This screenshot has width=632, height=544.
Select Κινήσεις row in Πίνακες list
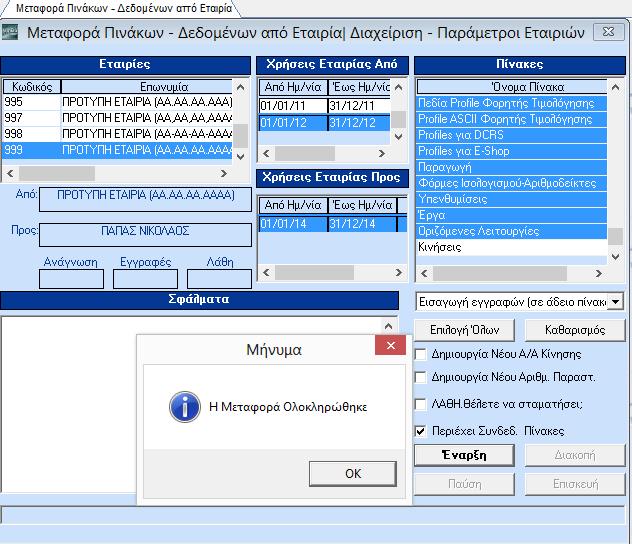511,247
